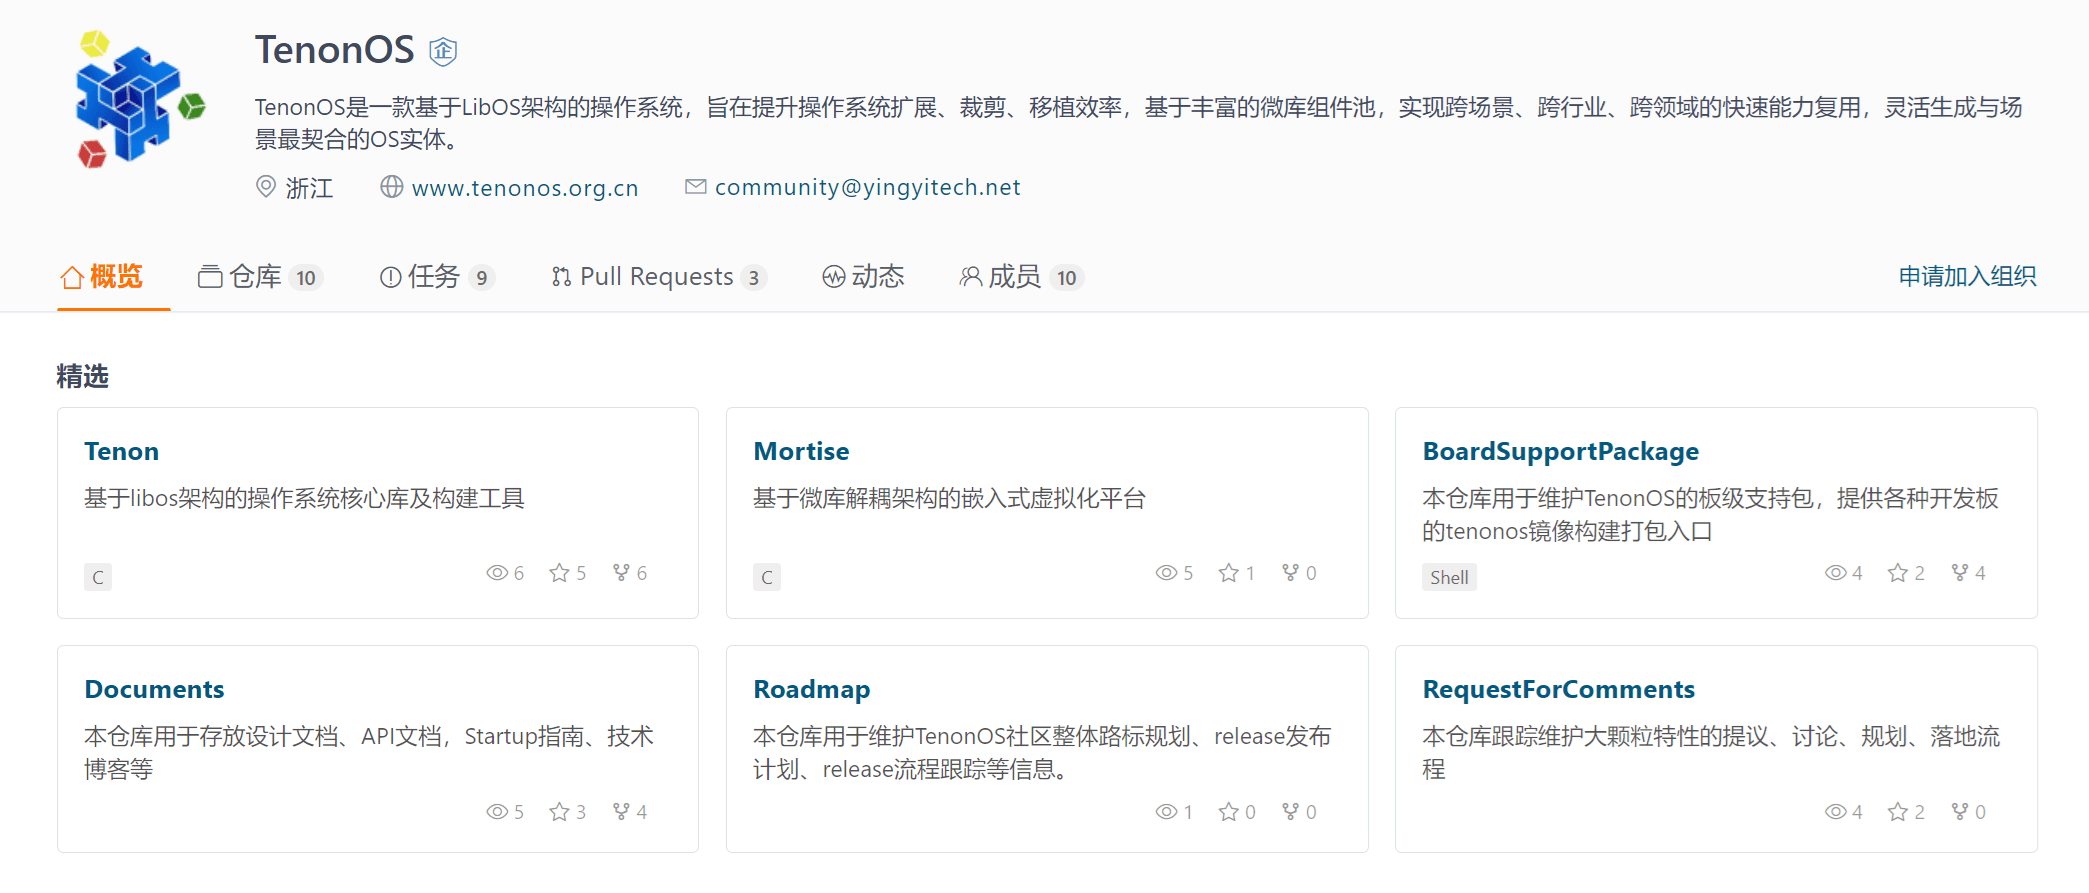Screen dimensions: 2089x893
Task: Open the www.tenonos.org.cn website link
Action: (x=524, y=188)
